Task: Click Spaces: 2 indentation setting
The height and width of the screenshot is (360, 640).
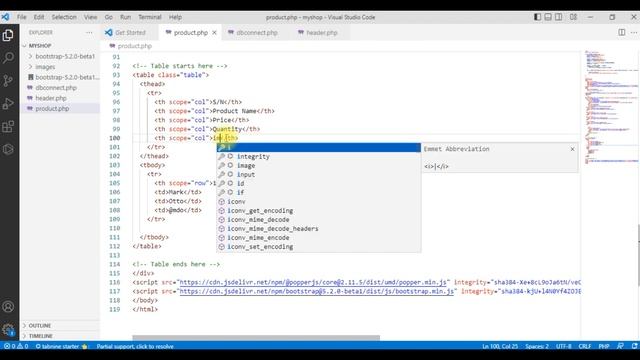Action: pyautogui.click(x=537, y=346)
